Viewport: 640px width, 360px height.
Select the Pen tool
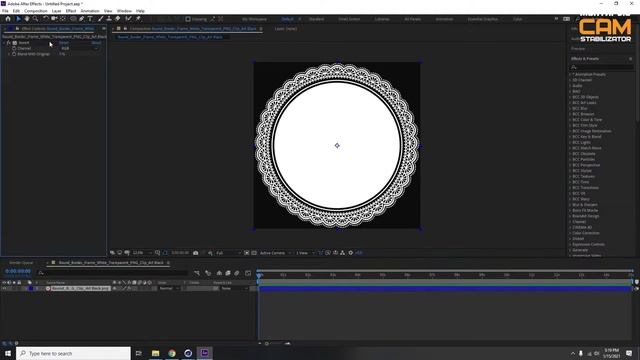coord(82,19)
